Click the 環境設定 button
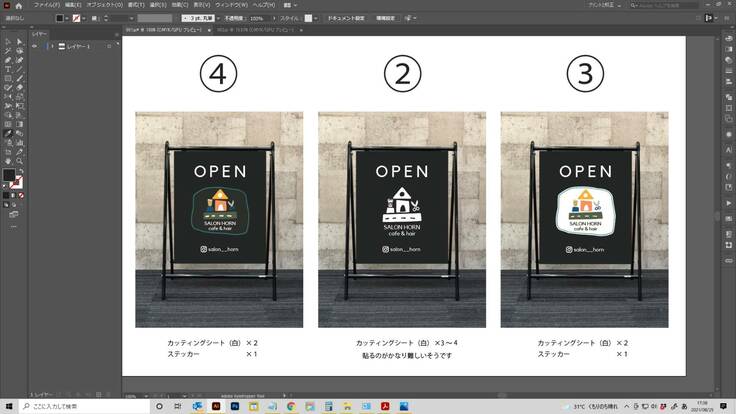 tap(384, 18)
